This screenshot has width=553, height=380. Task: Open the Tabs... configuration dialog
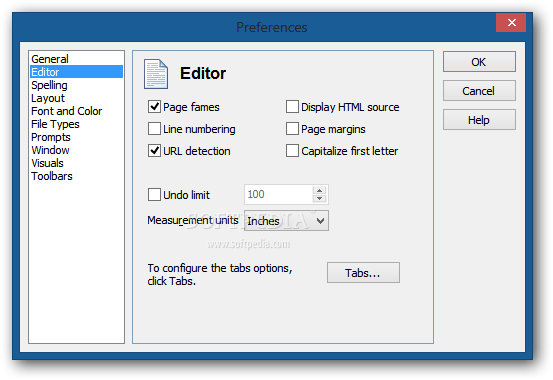pos(363,273)
